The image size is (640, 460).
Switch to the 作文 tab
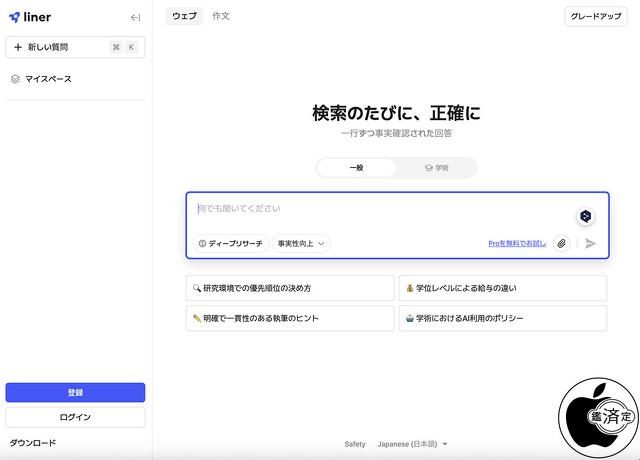221,16
